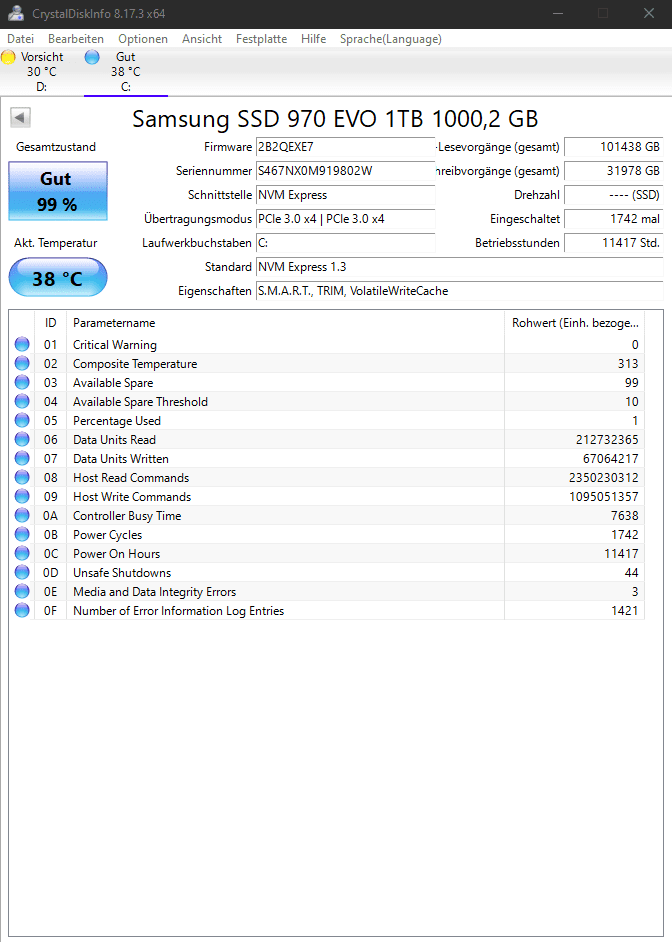Click the Firmware field 2B2QEXE7
Viewport: 672px width, 942px height.
pos(345,147)
